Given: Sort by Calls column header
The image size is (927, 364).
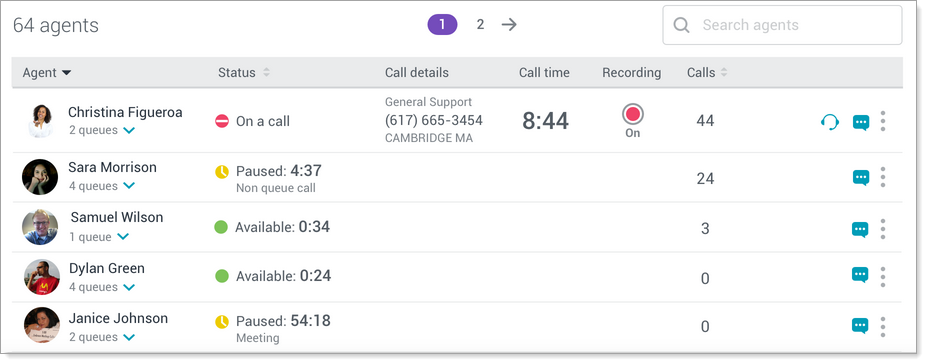Looking at the screenshot, I should 707,73.
